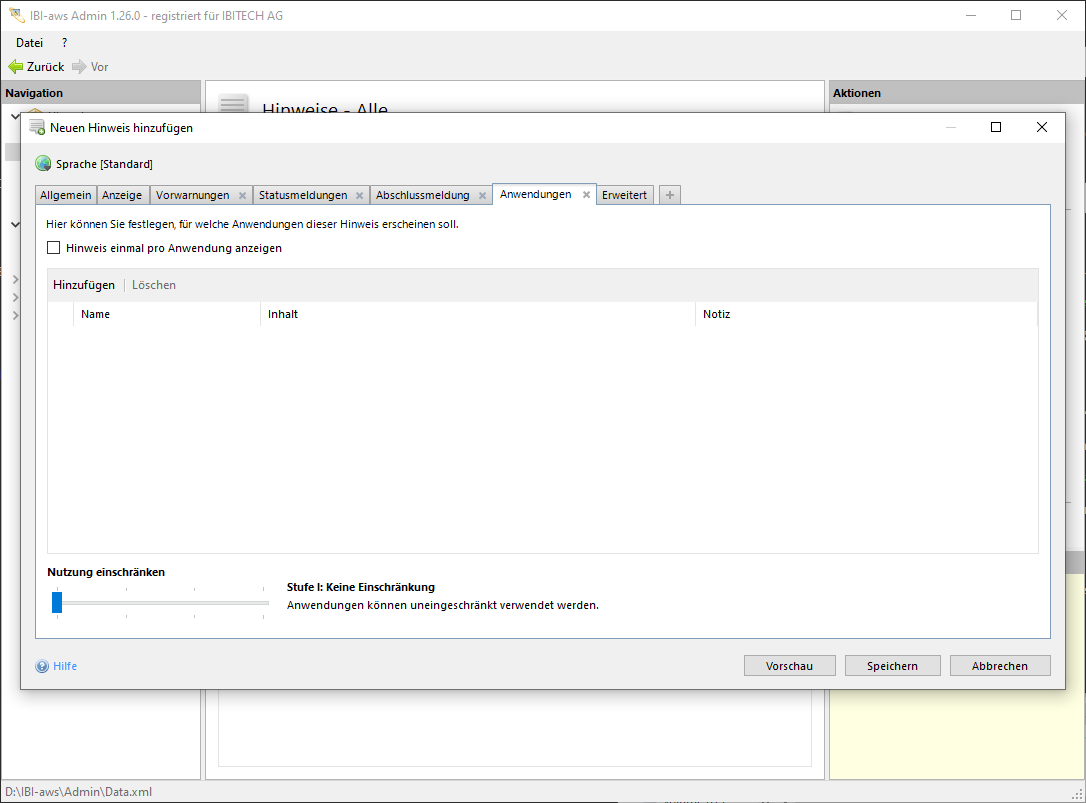Screen dimensions: 1086x803
Task: Click the globe icon next to Sprache [Standard]
Action: click(43, 164)
